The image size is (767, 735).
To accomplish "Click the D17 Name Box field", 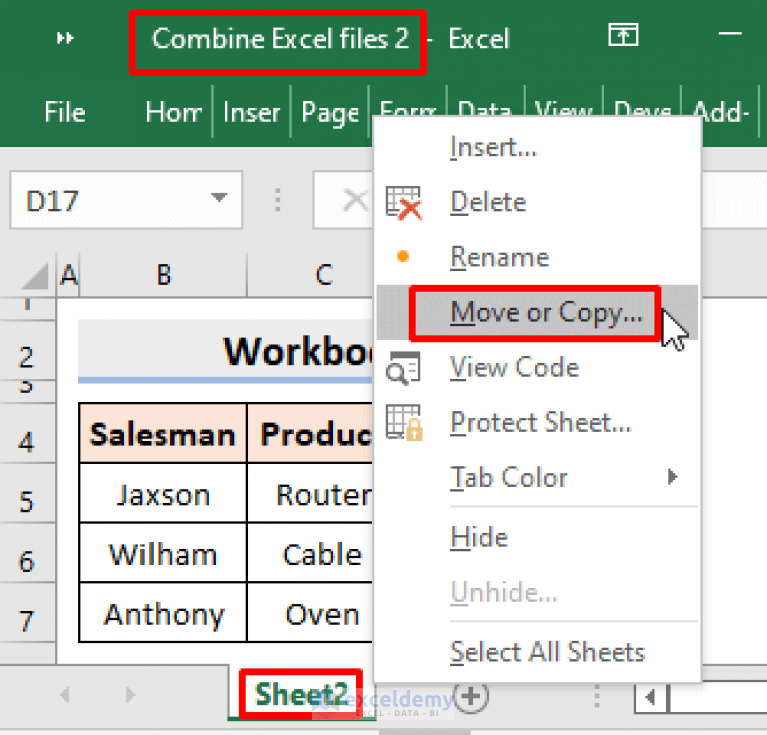I will click(126, 200).
